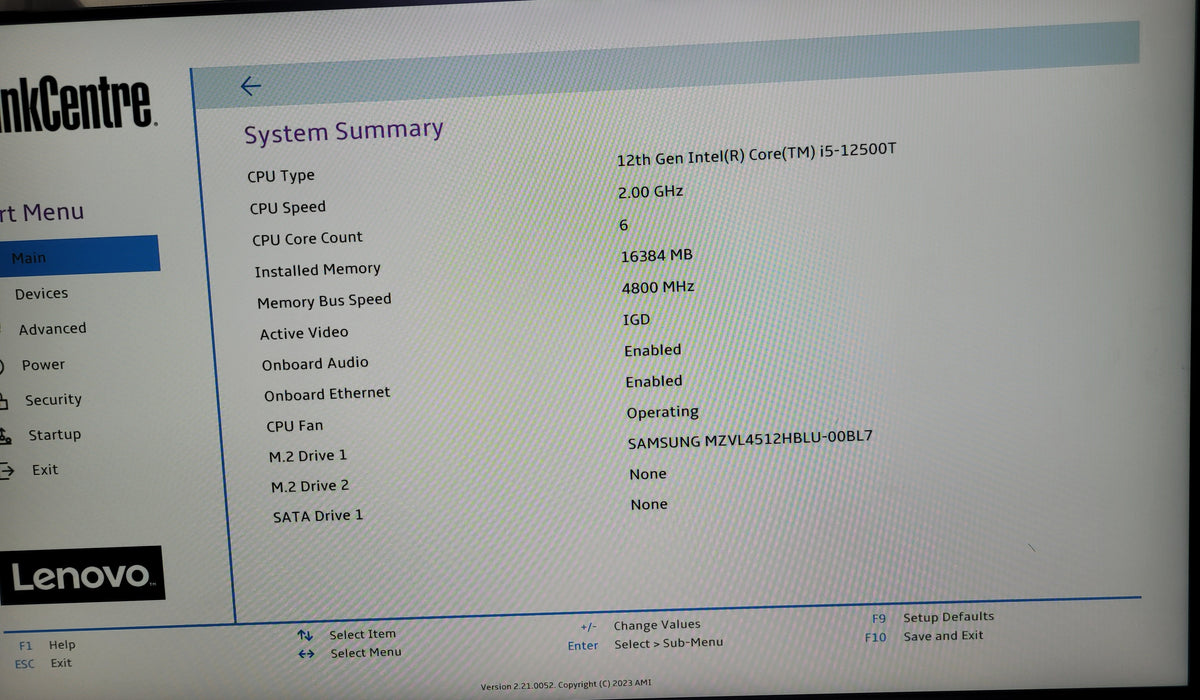Select the Memory Bus Speed label
This screenshot has height=700, width=1200.
pos(324,301)
